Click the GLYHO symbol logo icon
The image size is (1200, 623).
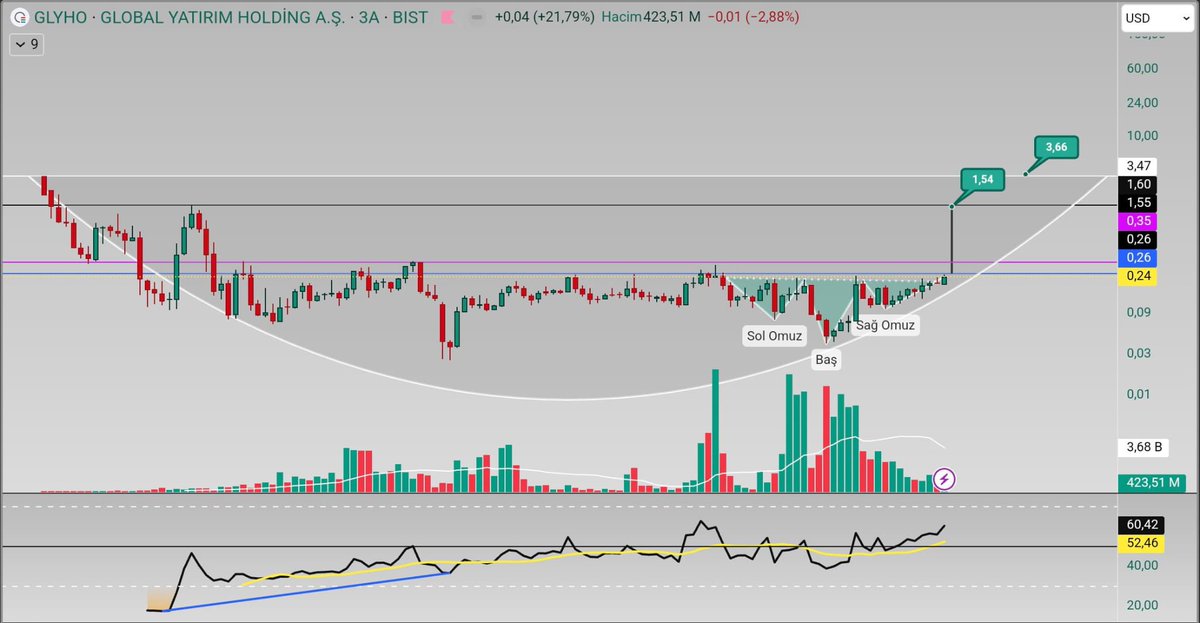pyautogui.click(x=20, y=17)
